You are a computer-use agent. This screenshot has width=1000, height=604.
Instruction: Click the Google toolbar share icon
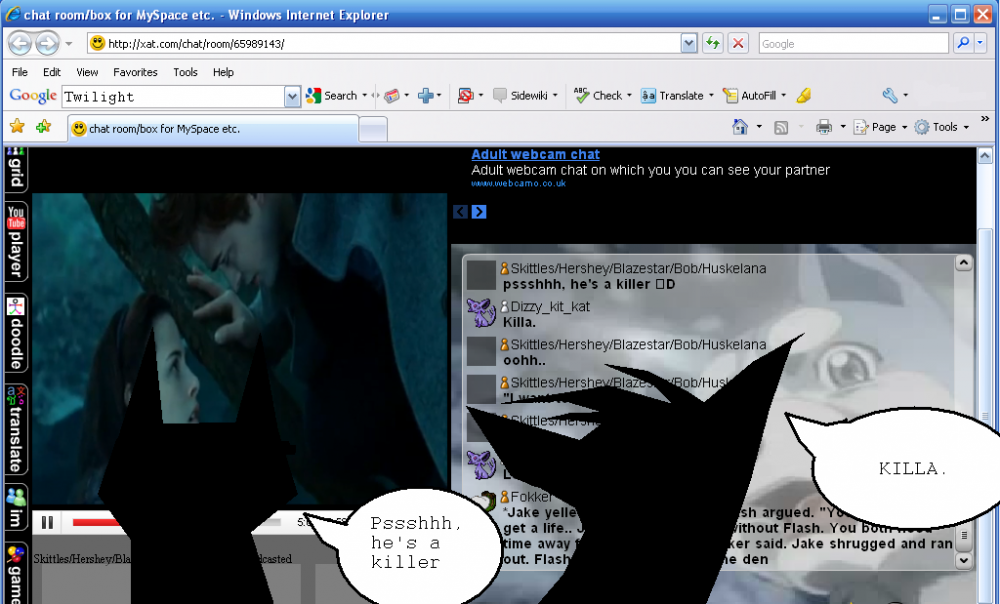[392, 96]
